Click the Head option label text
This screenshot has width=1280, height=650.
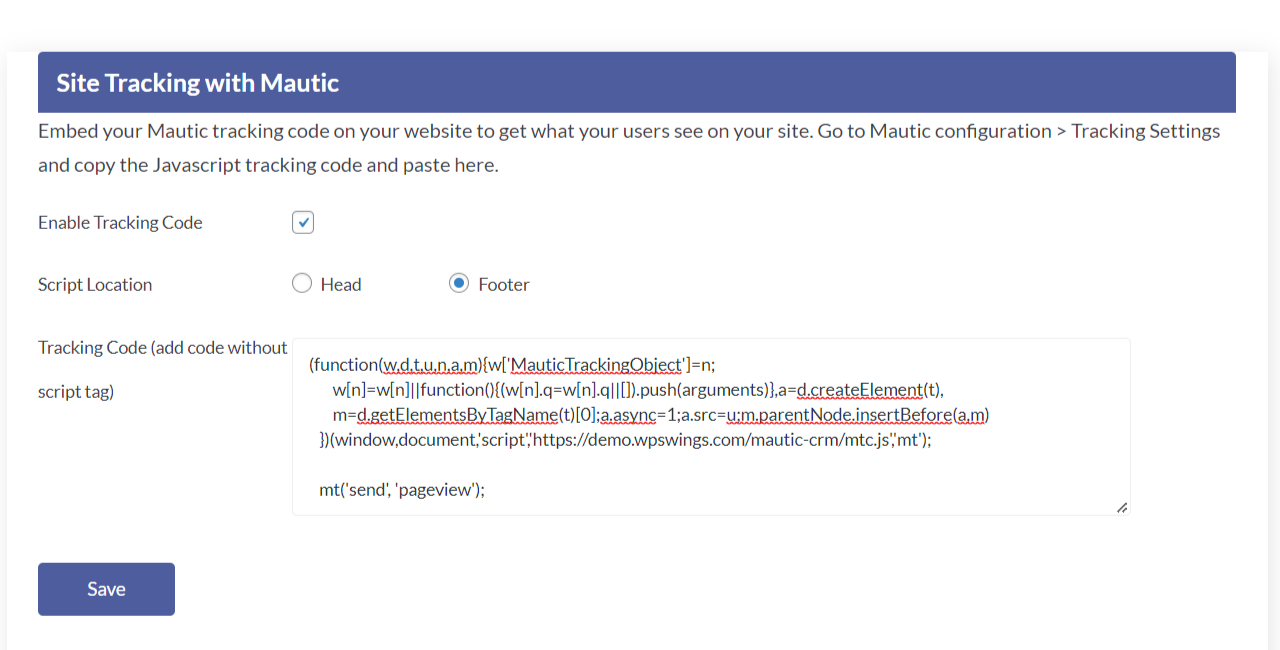[x=341, y=285]
